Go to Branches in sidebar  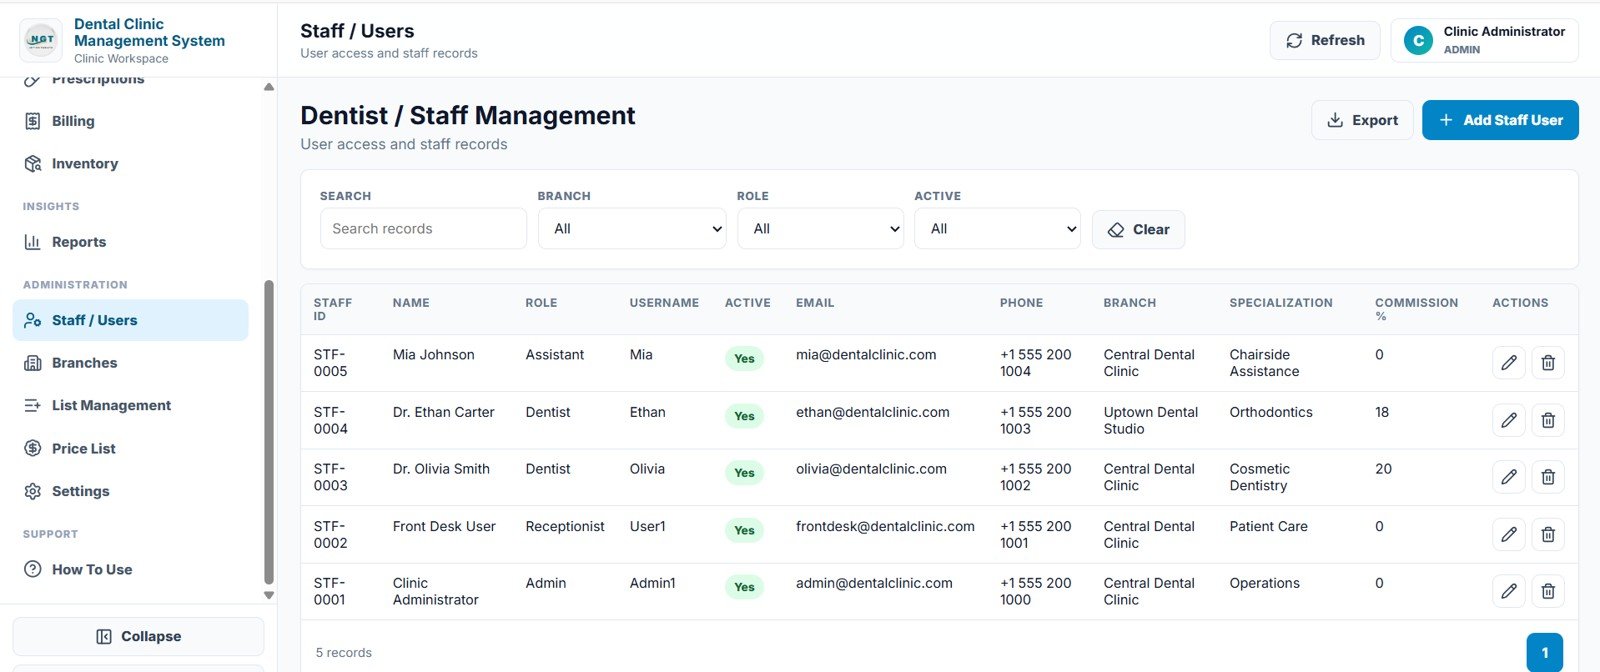[x=130, y=363]
